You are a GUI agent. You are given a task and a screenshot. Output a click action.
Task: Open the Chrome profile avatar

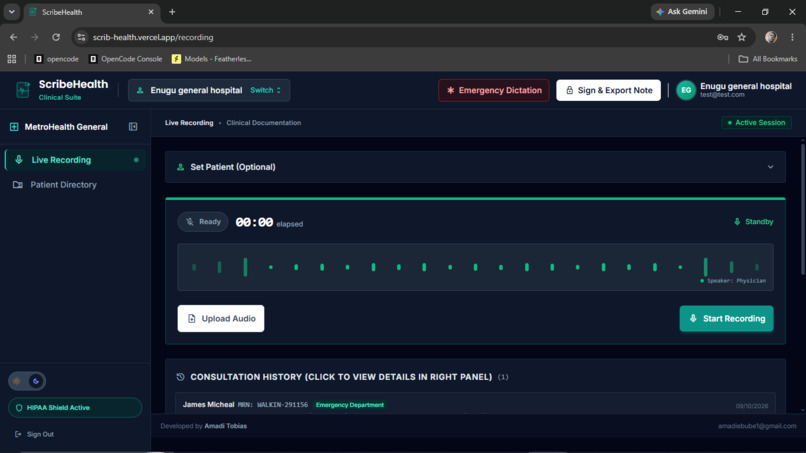[x=771, y=37]
